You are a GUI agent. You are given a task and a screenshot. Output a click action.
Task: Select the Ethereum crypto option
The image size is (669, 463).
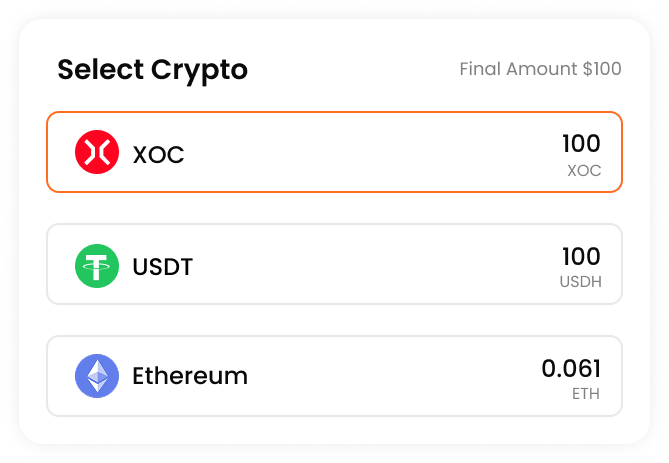pyautogui.click(x=334, y=376)
